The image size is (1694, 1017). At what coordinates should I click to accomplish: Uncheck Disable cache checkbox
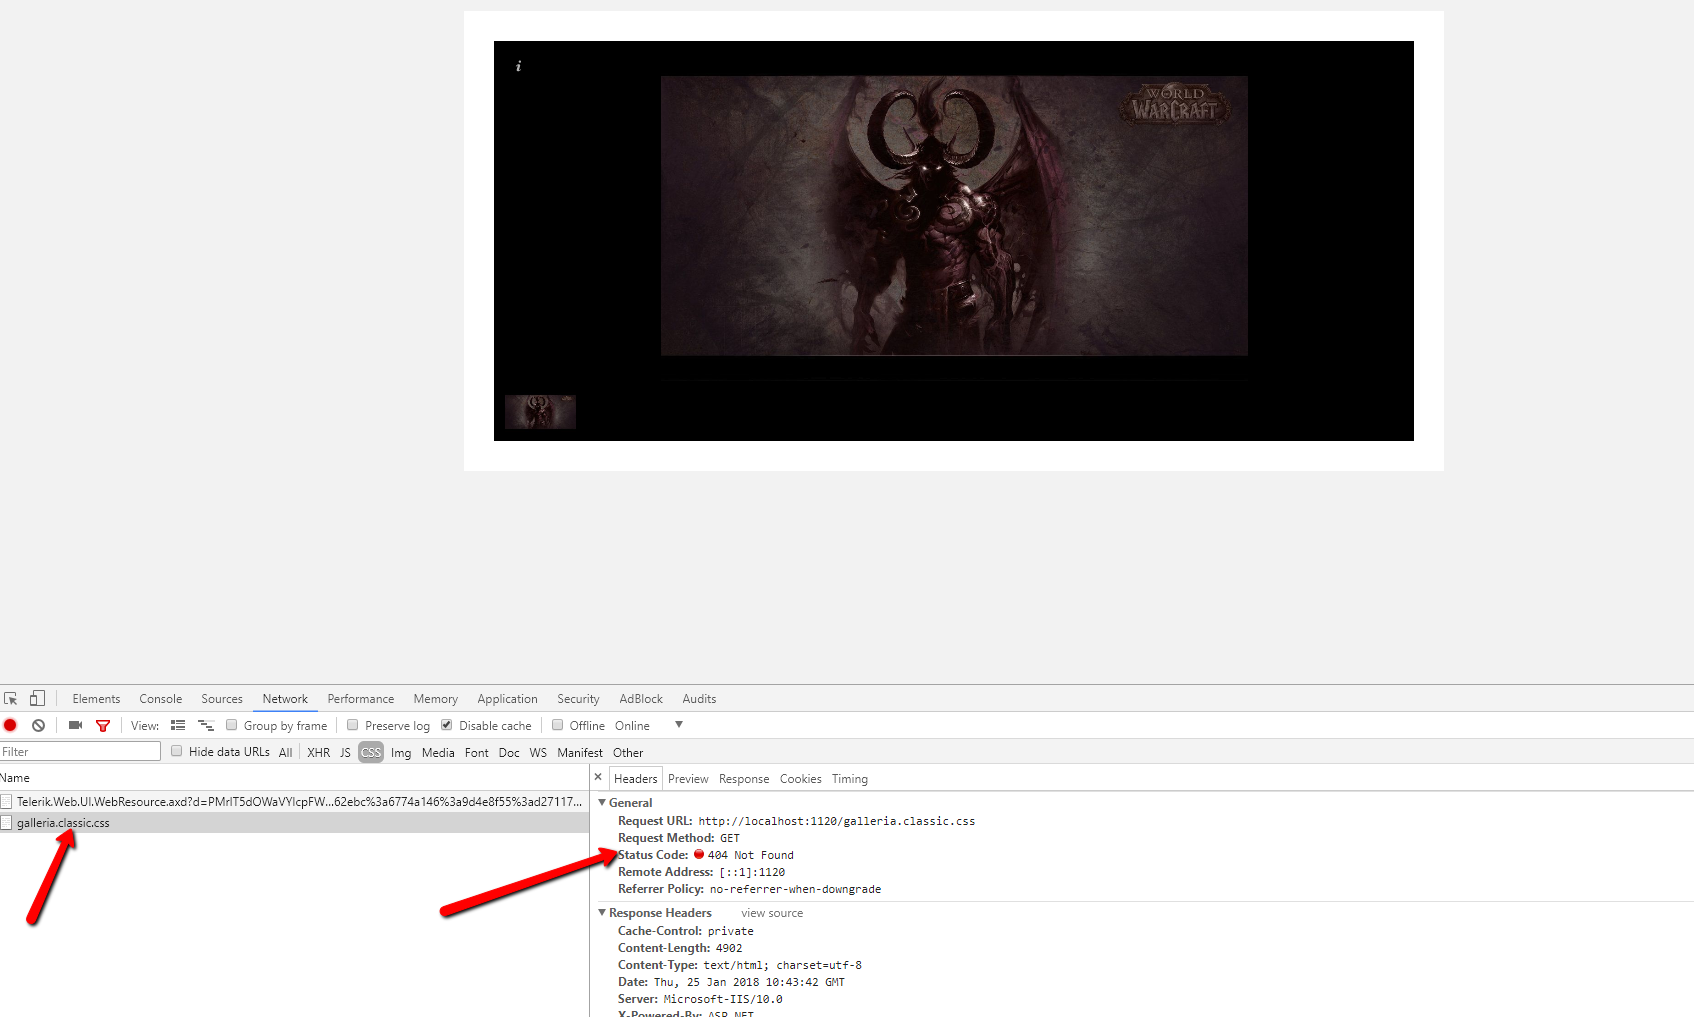(447, 725)
